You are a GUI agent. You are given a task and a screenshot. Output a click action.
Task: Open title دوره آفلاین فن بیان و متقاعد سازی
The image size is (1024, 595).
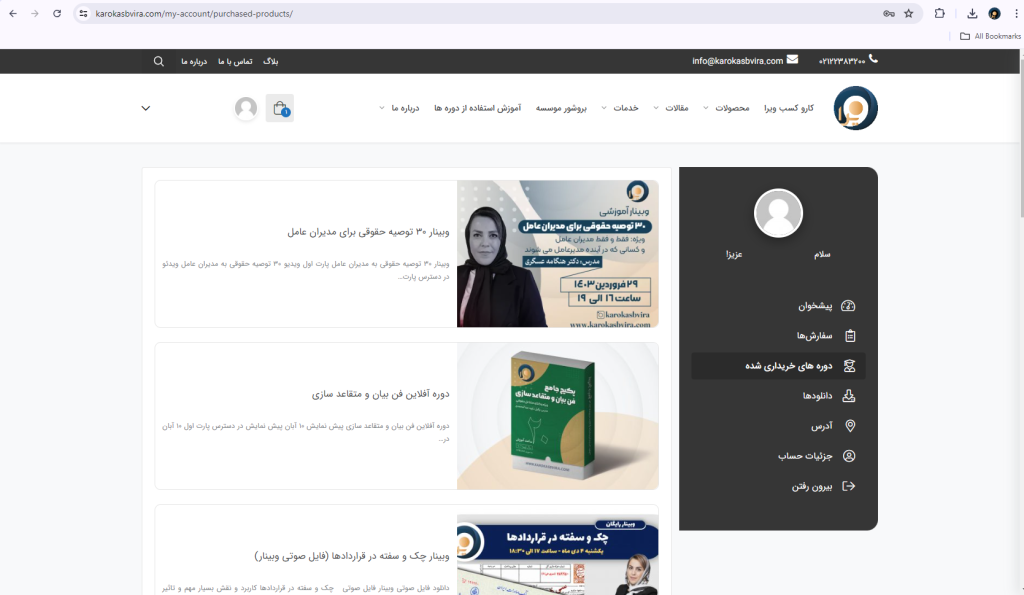point(381,394)
